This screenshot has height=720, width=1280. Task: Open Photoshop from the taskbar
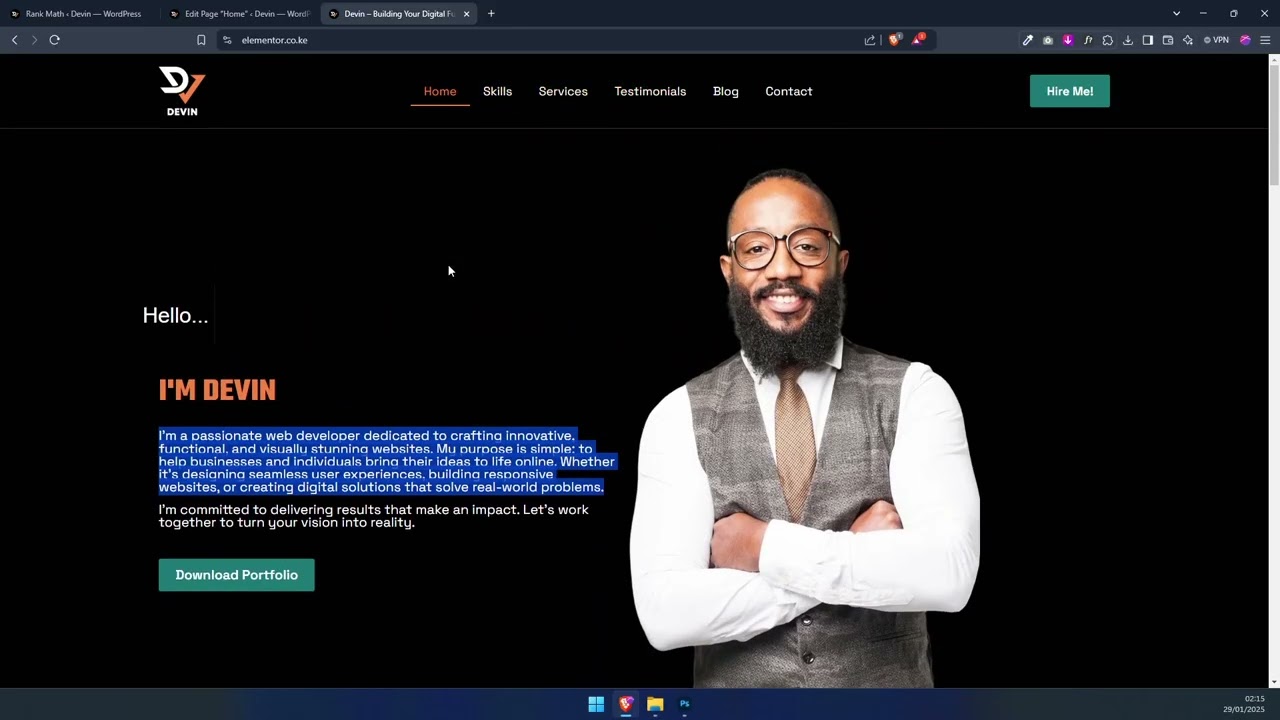685,704
